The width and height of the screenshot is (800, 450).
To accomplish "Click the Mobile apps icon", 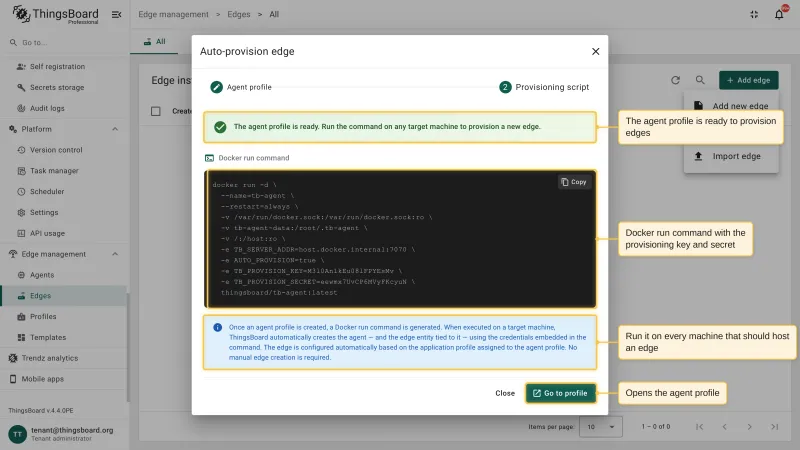I will [13, 379].
